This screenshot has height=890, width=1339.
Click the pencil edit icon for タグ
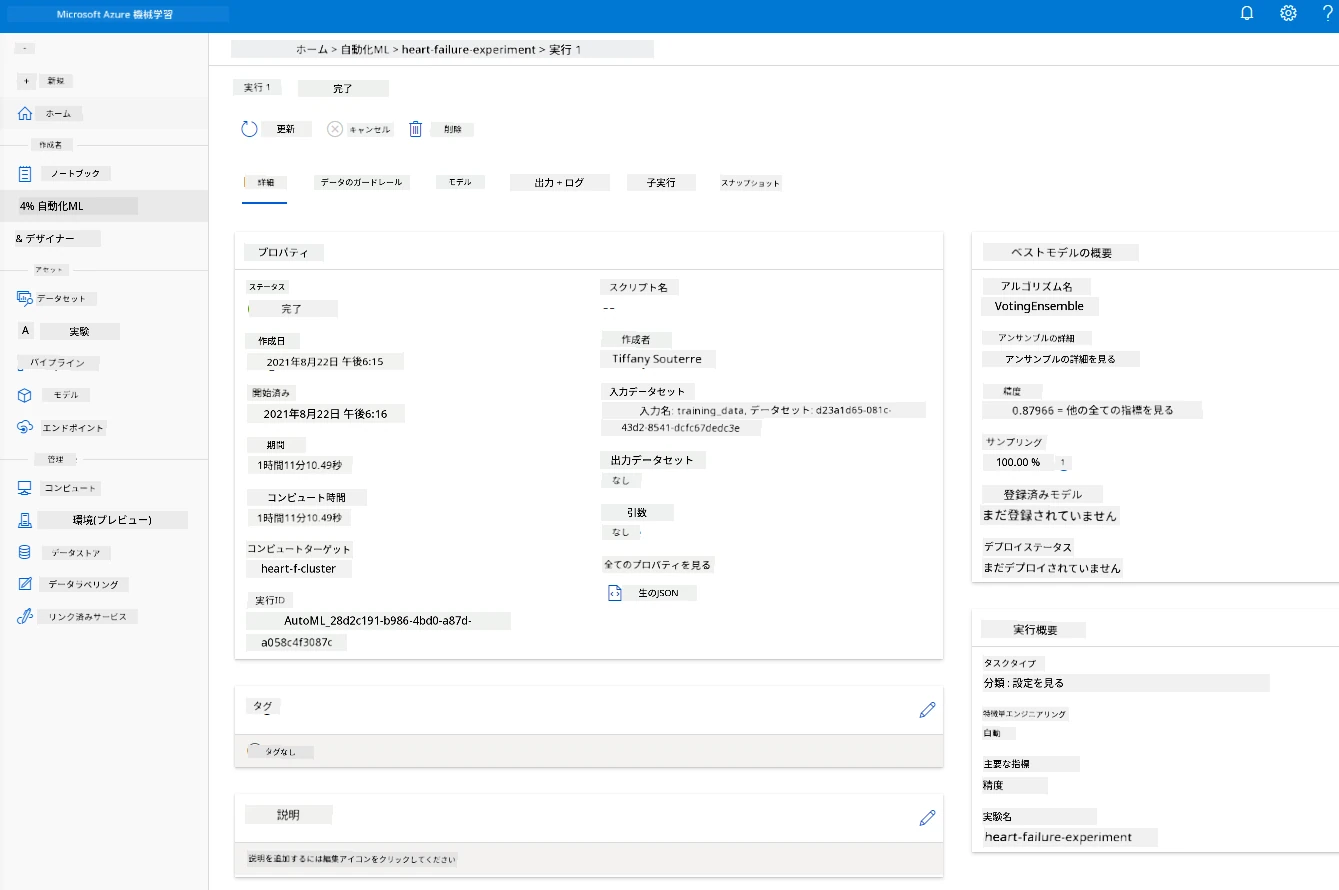click(x=927, y=709)
